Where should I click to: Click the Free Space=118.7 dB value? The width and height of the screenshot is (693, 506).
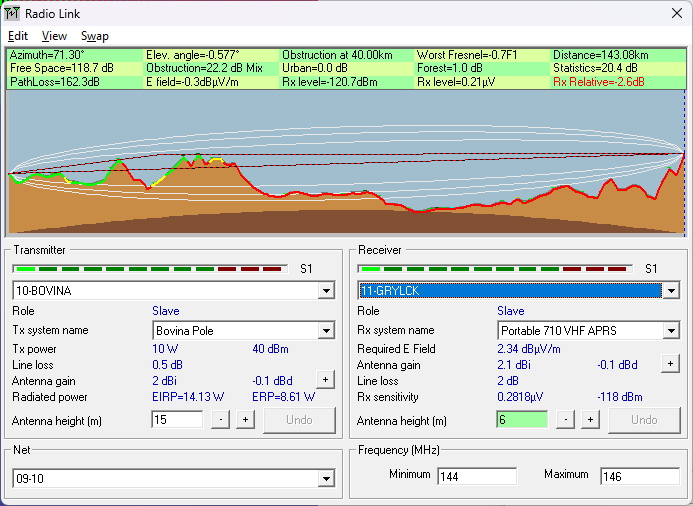tap(61, 68)
